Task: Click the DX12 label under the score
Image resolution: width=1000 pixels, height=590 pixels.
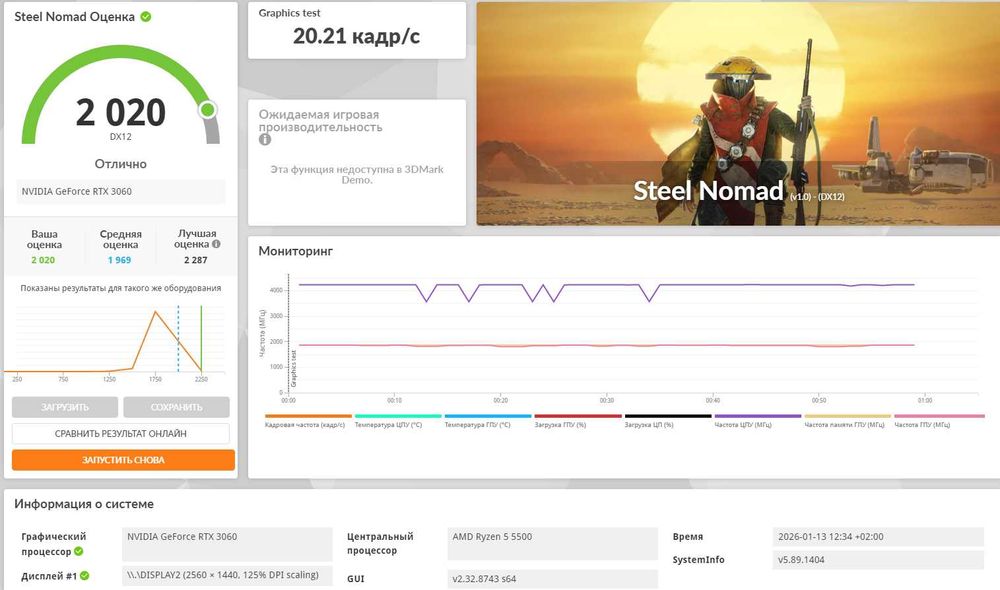Action: [121, 136]
